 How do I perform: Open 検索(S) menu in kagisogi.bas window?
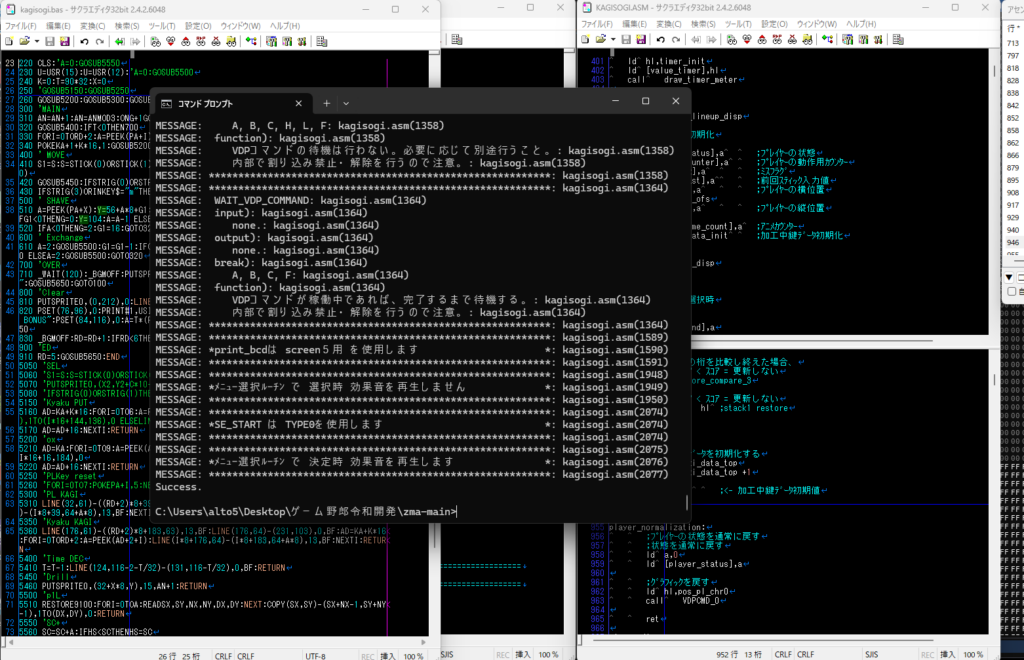click(x=126, y=25)
